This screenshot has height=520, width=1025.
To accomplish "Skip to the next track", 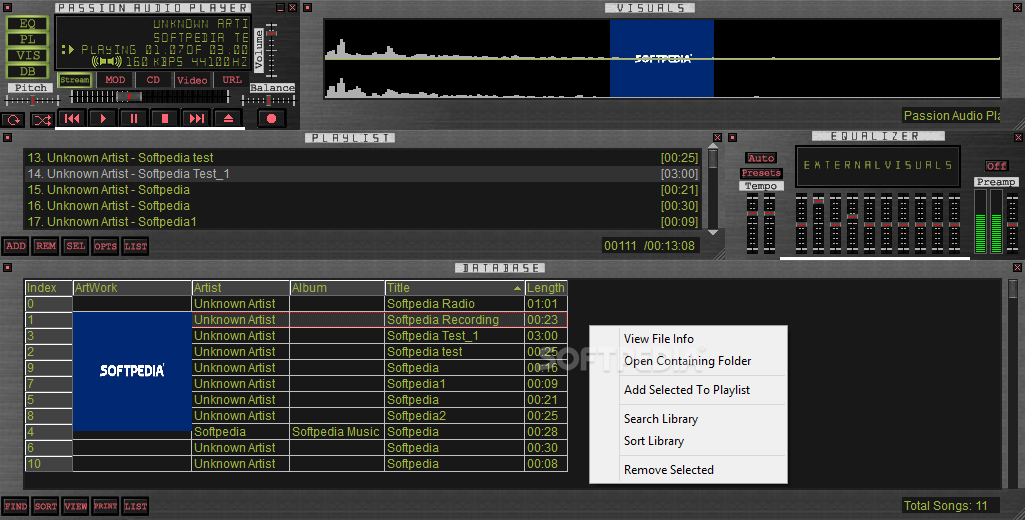I will pyautogui.click(x=196, y=118).
